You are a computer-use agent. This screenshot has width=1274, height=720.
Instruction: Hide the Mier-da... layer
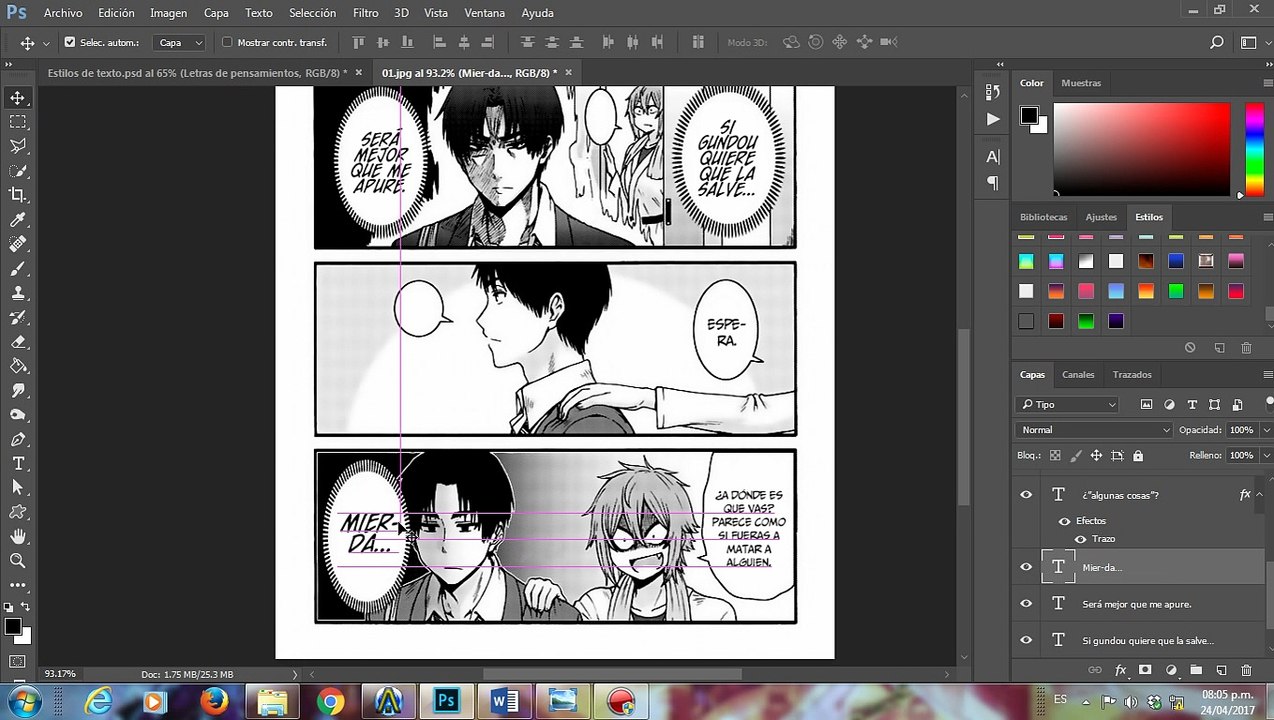pyautogui.click(x=1026, y=567)
